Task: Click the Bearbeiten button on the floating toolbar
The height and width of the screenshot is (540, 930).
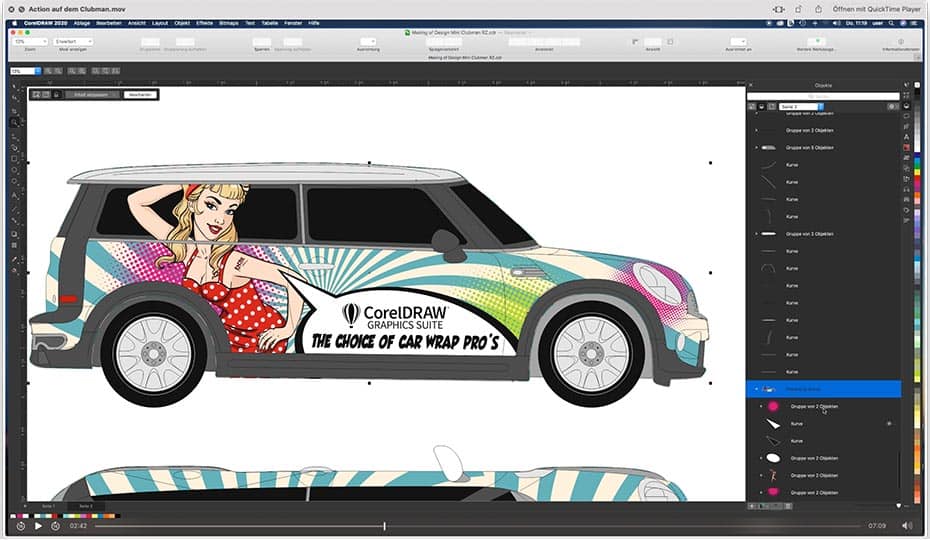Action: [140, 94]
